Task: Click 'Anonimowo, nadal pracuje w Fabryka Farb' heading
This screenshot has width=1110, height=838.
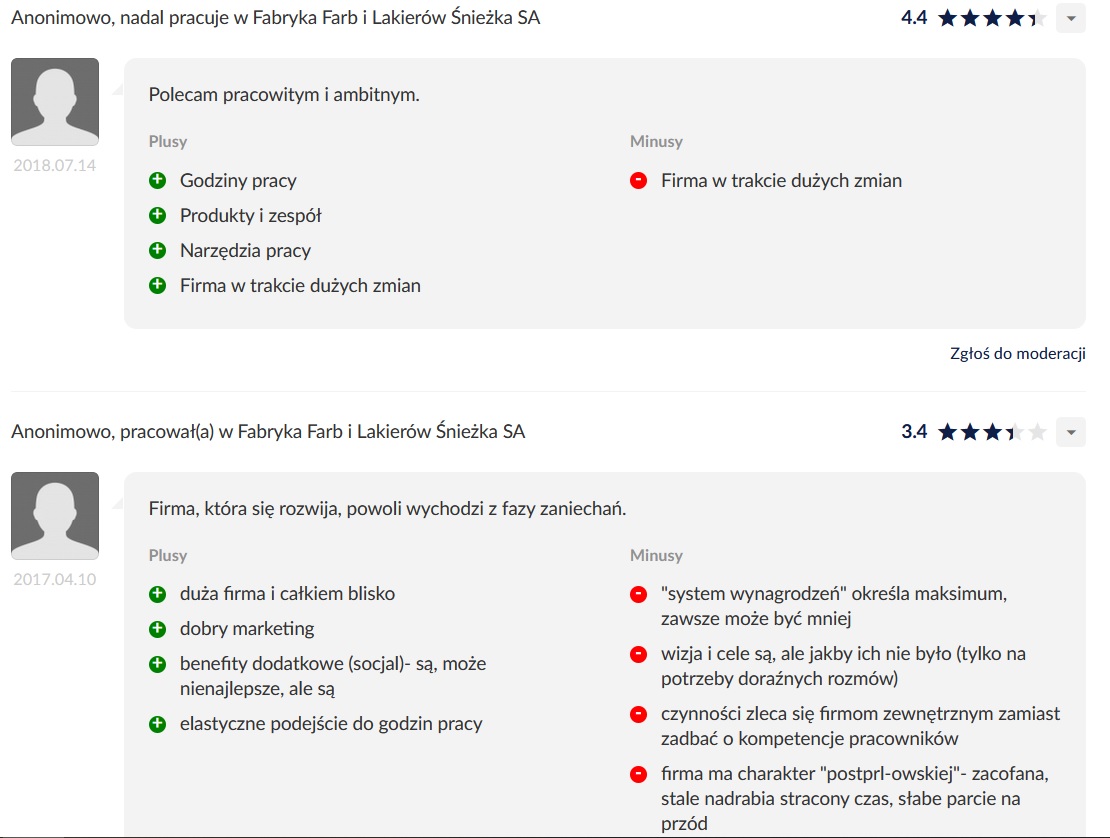Action: tap(275, 18)
